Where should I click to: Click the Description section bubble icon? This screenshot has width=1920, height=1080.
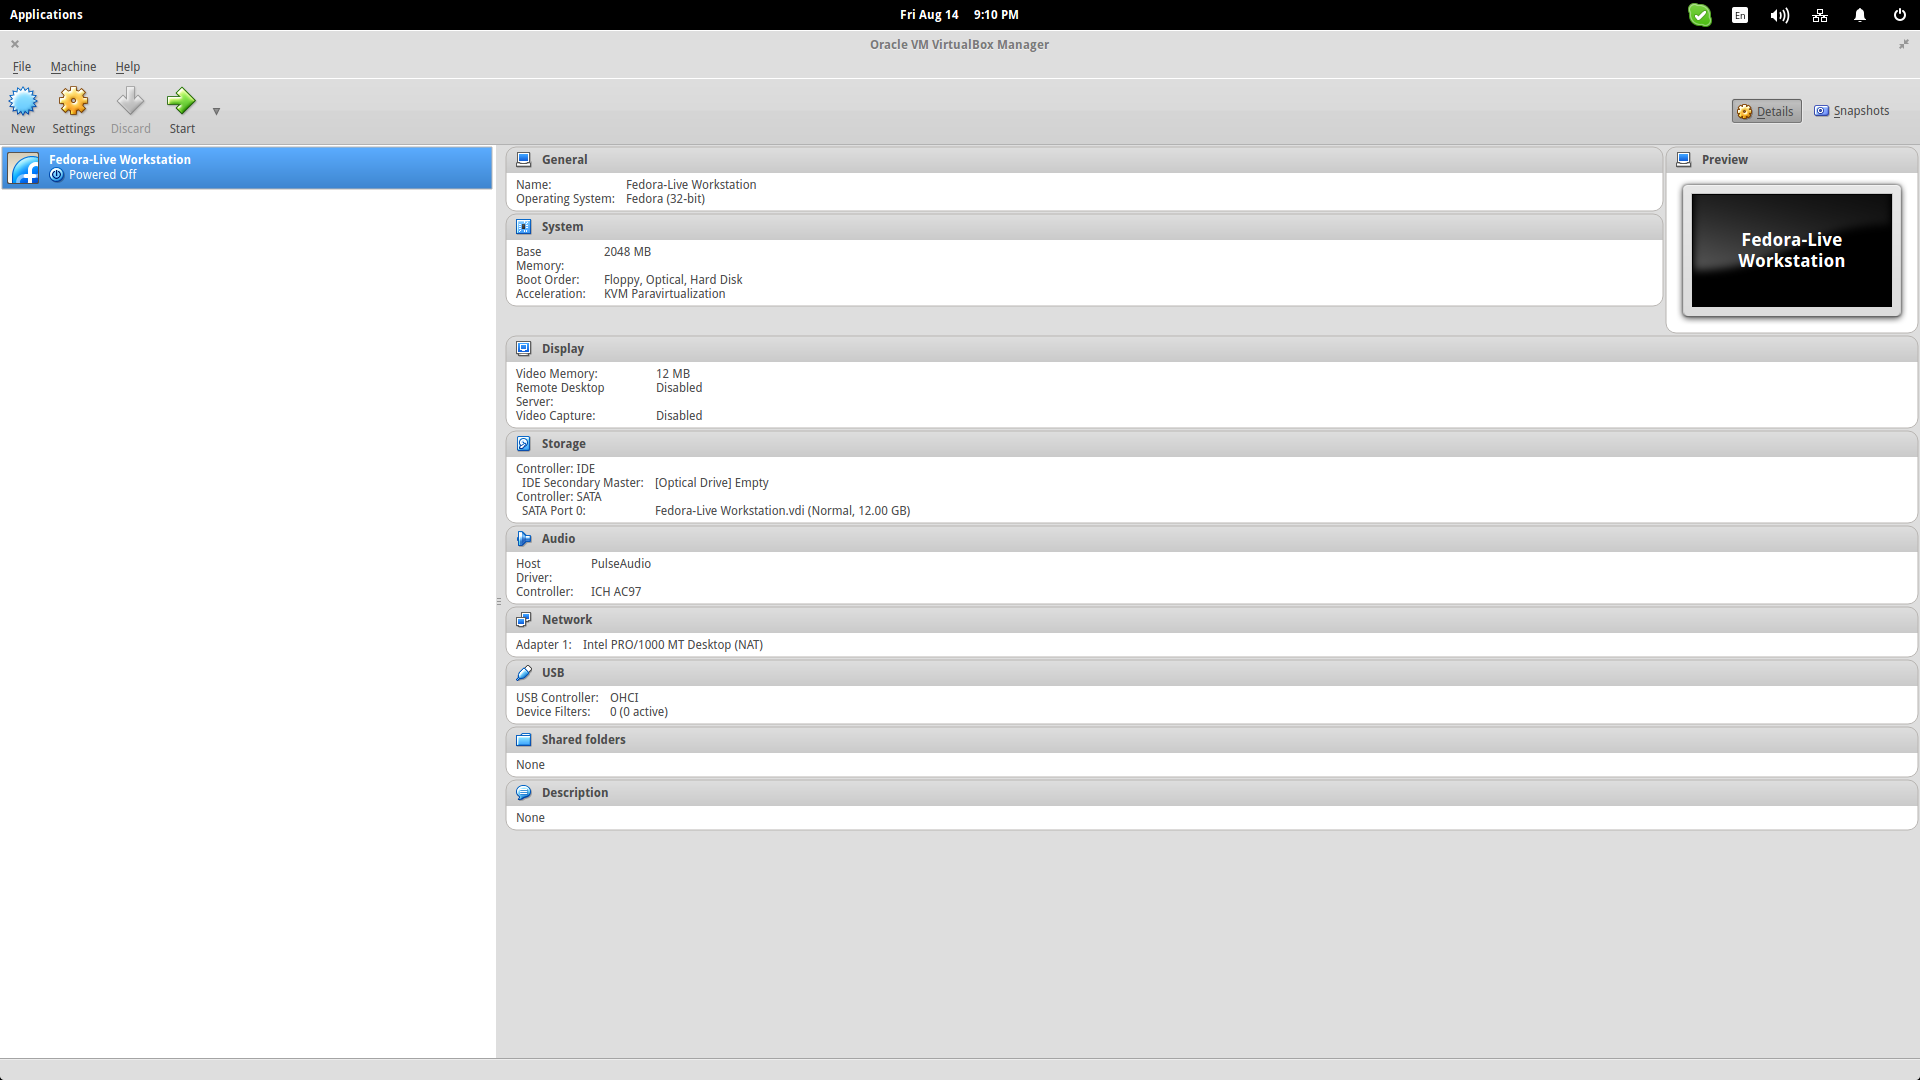coord(523,792)
